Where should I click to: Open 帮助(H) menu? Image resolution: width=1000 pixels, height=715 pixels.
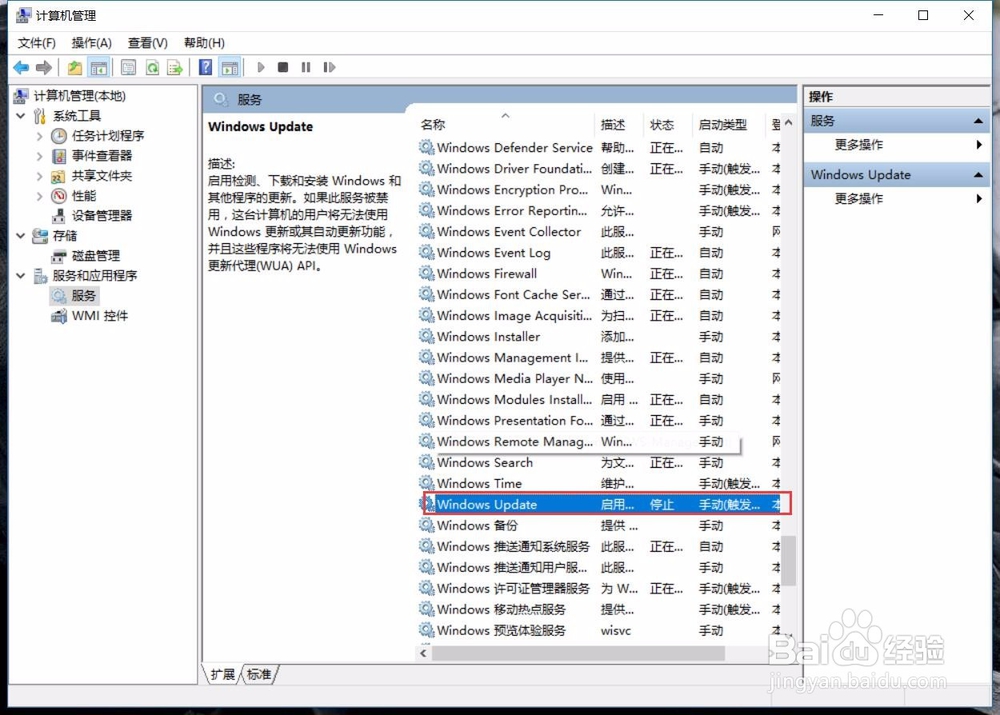click(x=204, y=43)
